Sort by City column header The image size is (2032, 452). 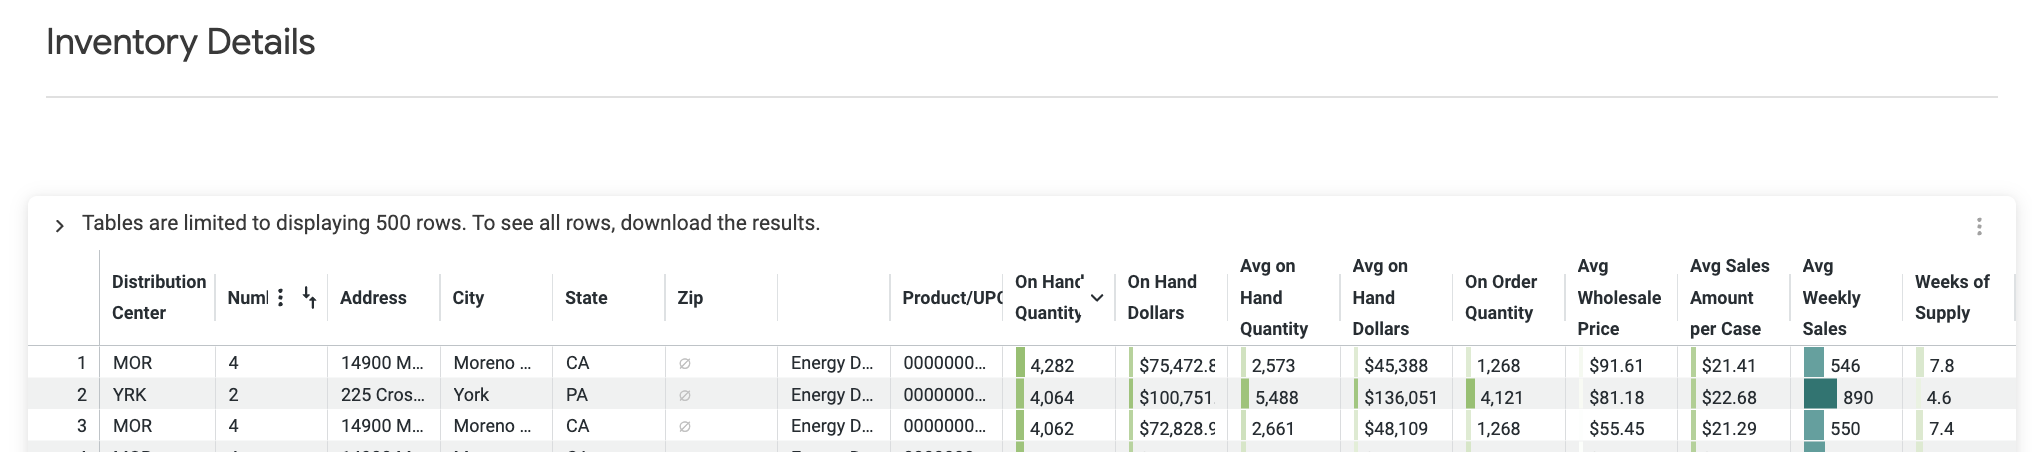[468, 297]
